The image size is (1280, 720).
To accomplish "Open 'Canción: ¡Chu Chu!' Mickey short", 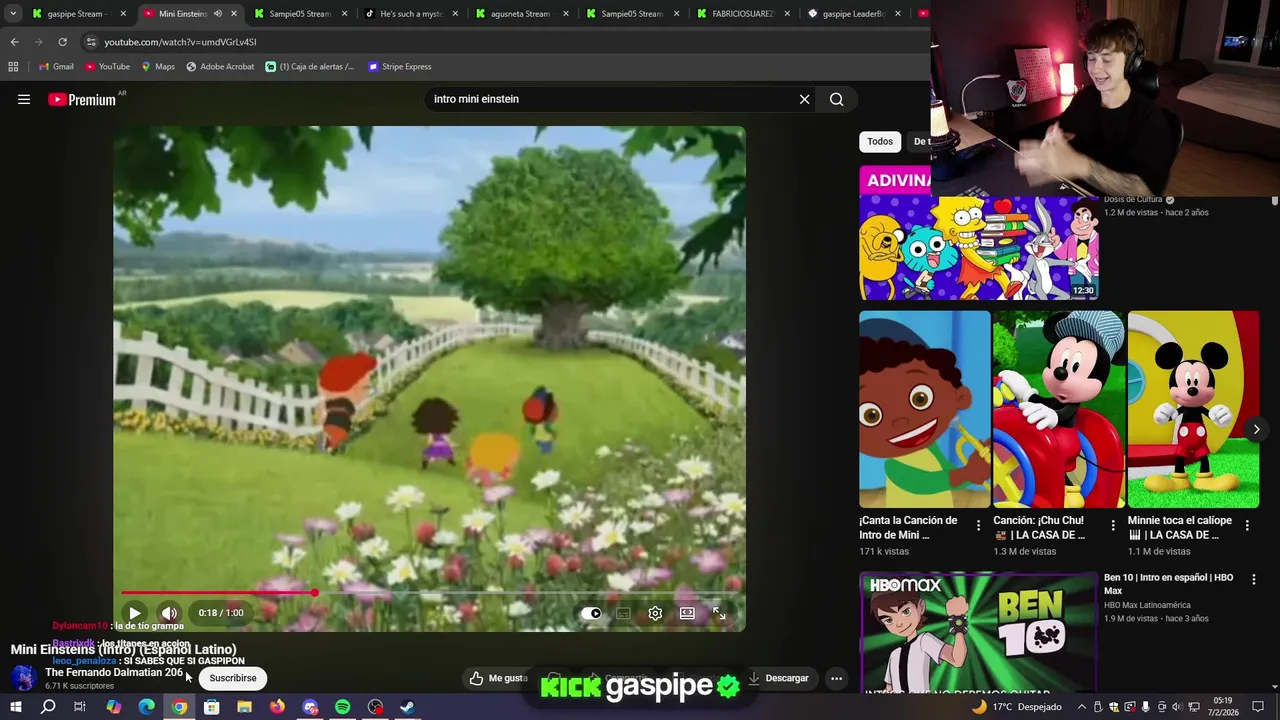I will point(1059,409).
